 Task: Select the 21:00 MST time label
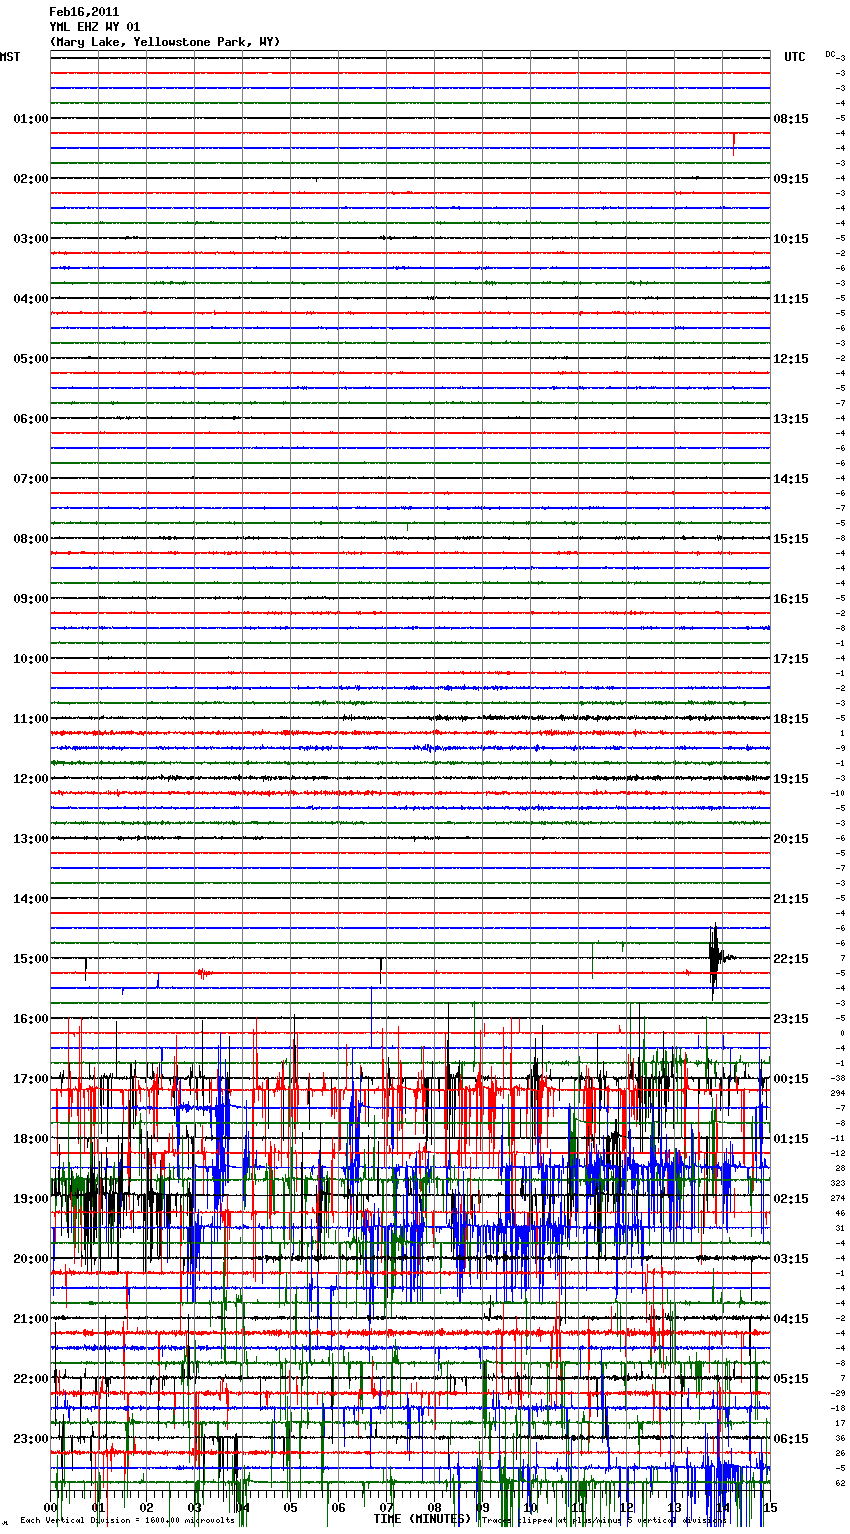coord(30,1319)
